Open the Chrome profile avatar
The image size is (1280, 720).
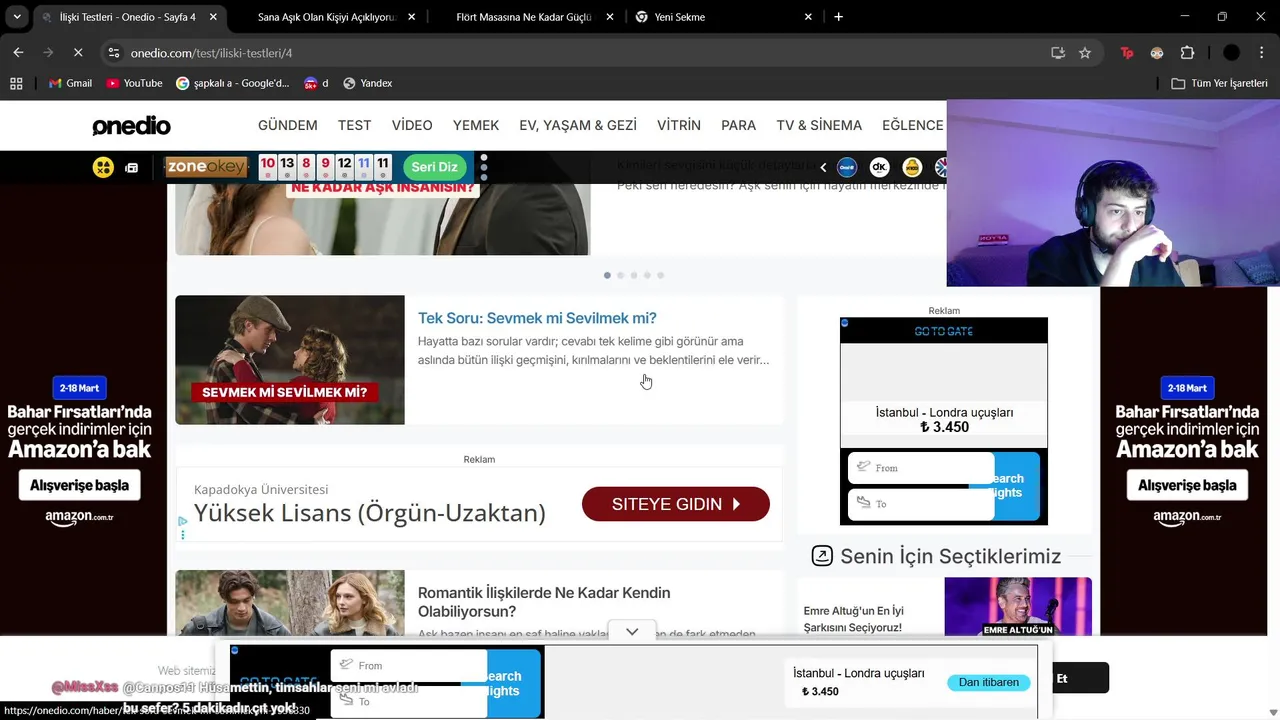[x=1231, y=53]
